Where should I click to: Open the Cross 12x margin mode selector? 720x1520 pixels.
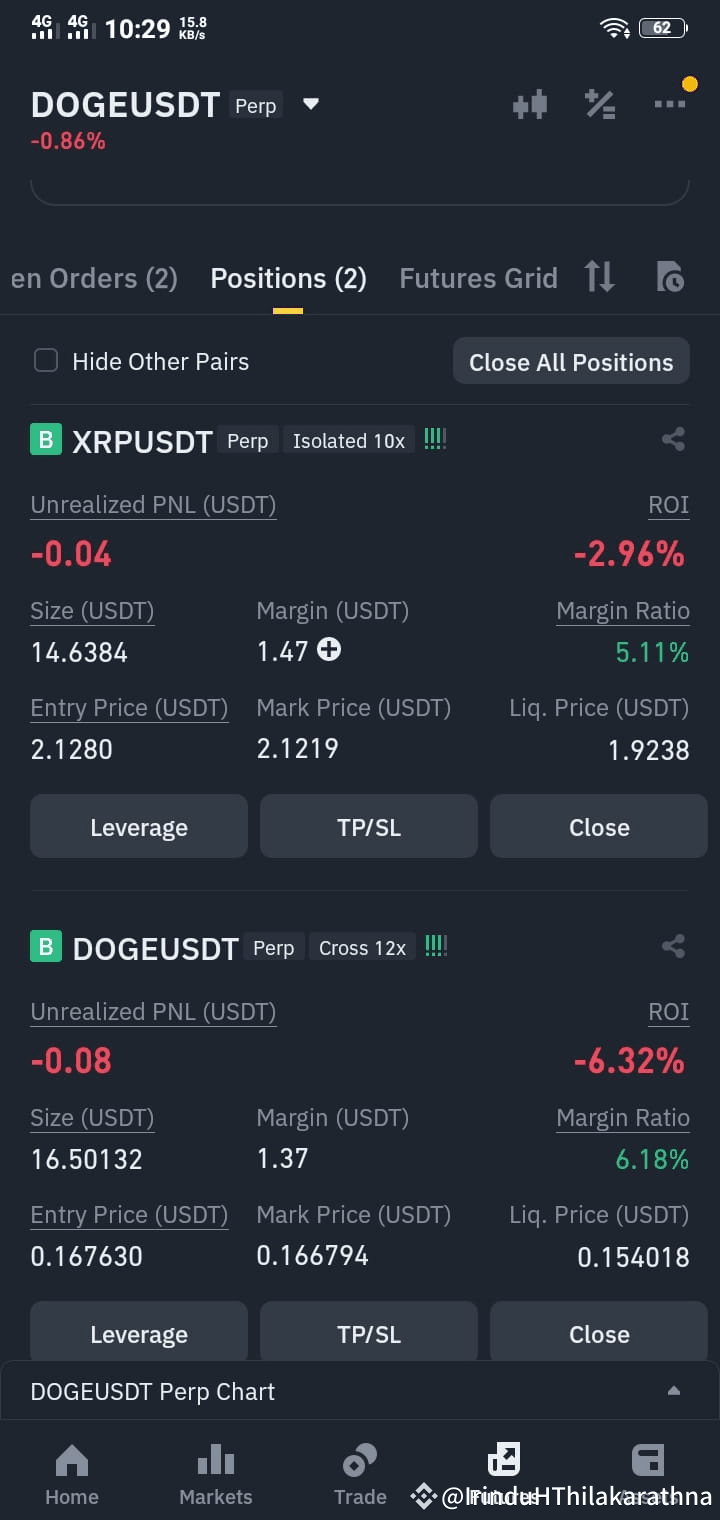[362, 948]
